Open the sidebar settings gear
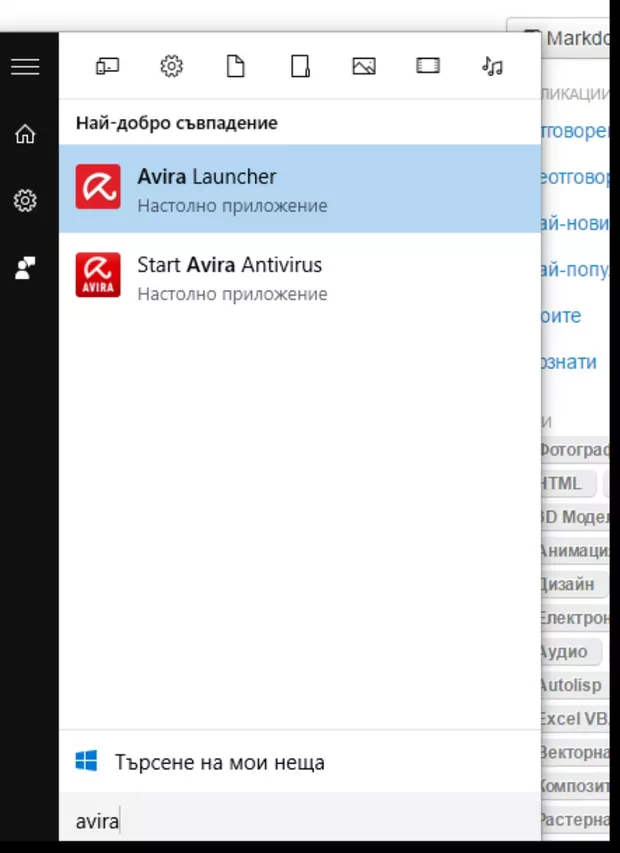 [x=25, y=201]
